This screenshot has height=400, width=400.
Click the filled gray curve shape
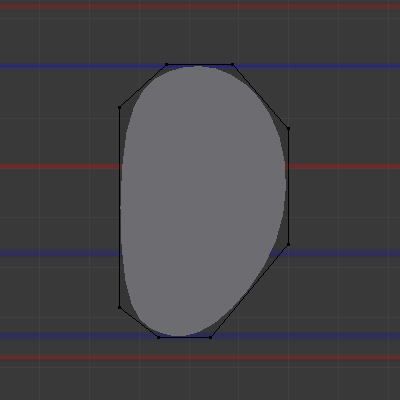(x=203, y=201)
